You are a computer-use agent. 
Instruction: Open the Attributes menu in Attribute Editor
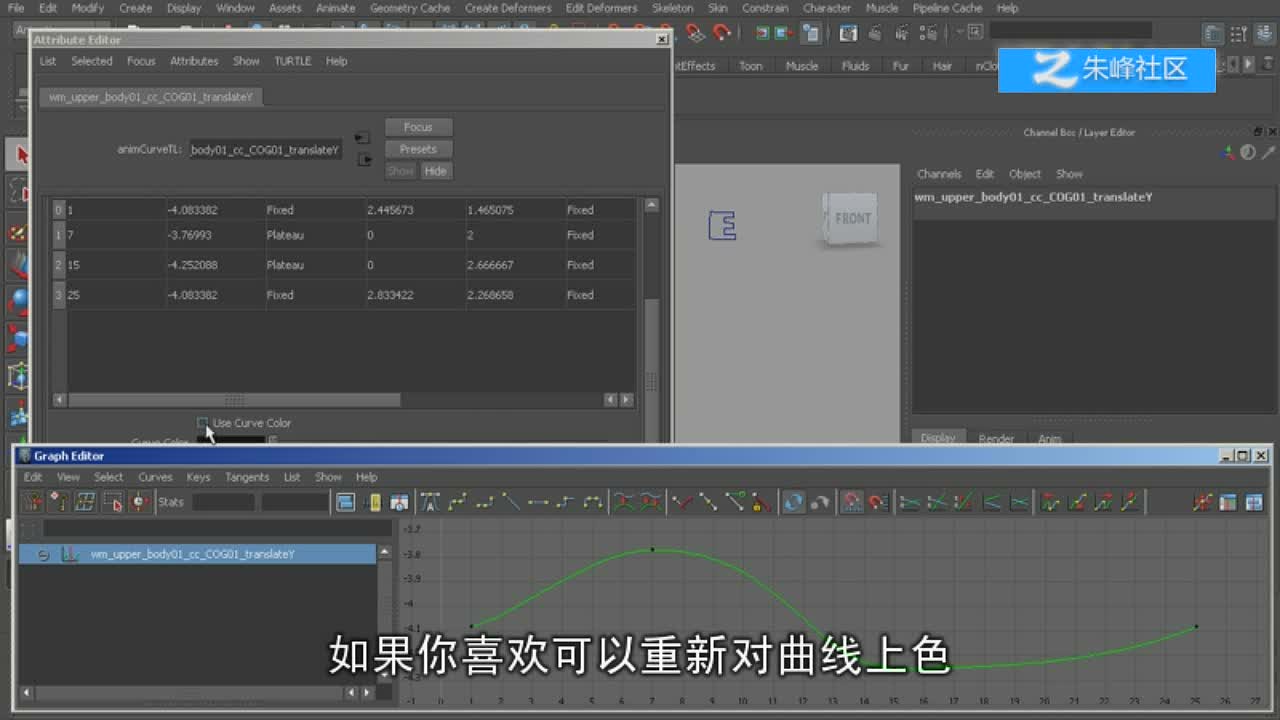[194, 61]
